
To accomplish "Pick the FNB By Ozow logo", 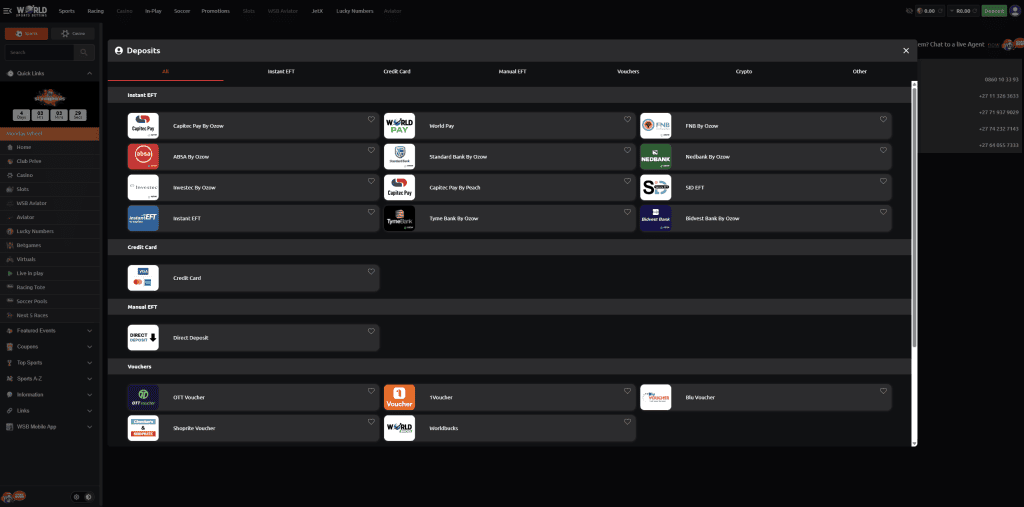I will coord(655,125).
